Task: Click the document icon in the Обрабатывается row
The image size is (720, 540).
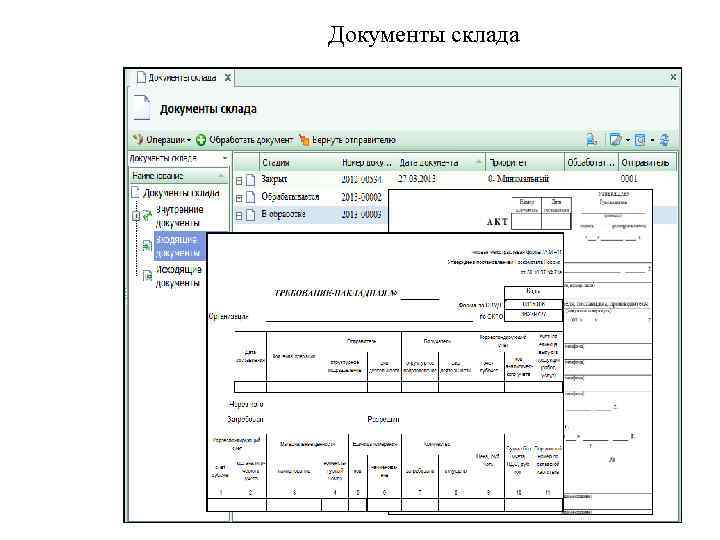Action: (x=251, y=197)
